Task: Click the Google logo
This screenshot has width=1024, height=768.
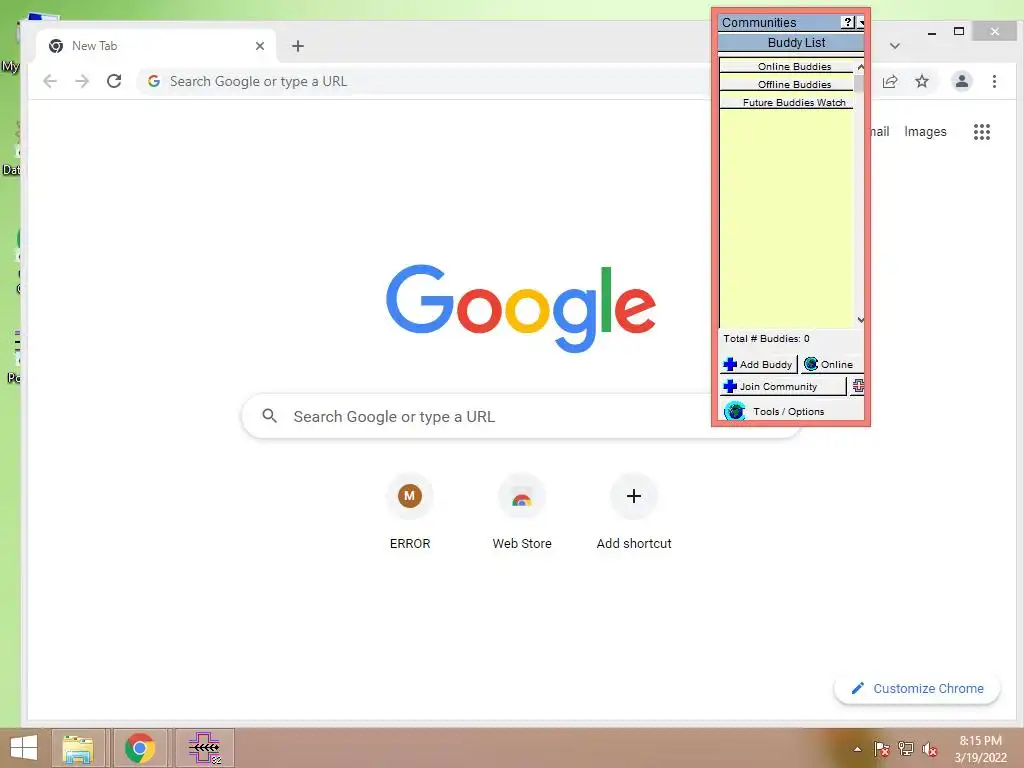Action: pos(520,308)
